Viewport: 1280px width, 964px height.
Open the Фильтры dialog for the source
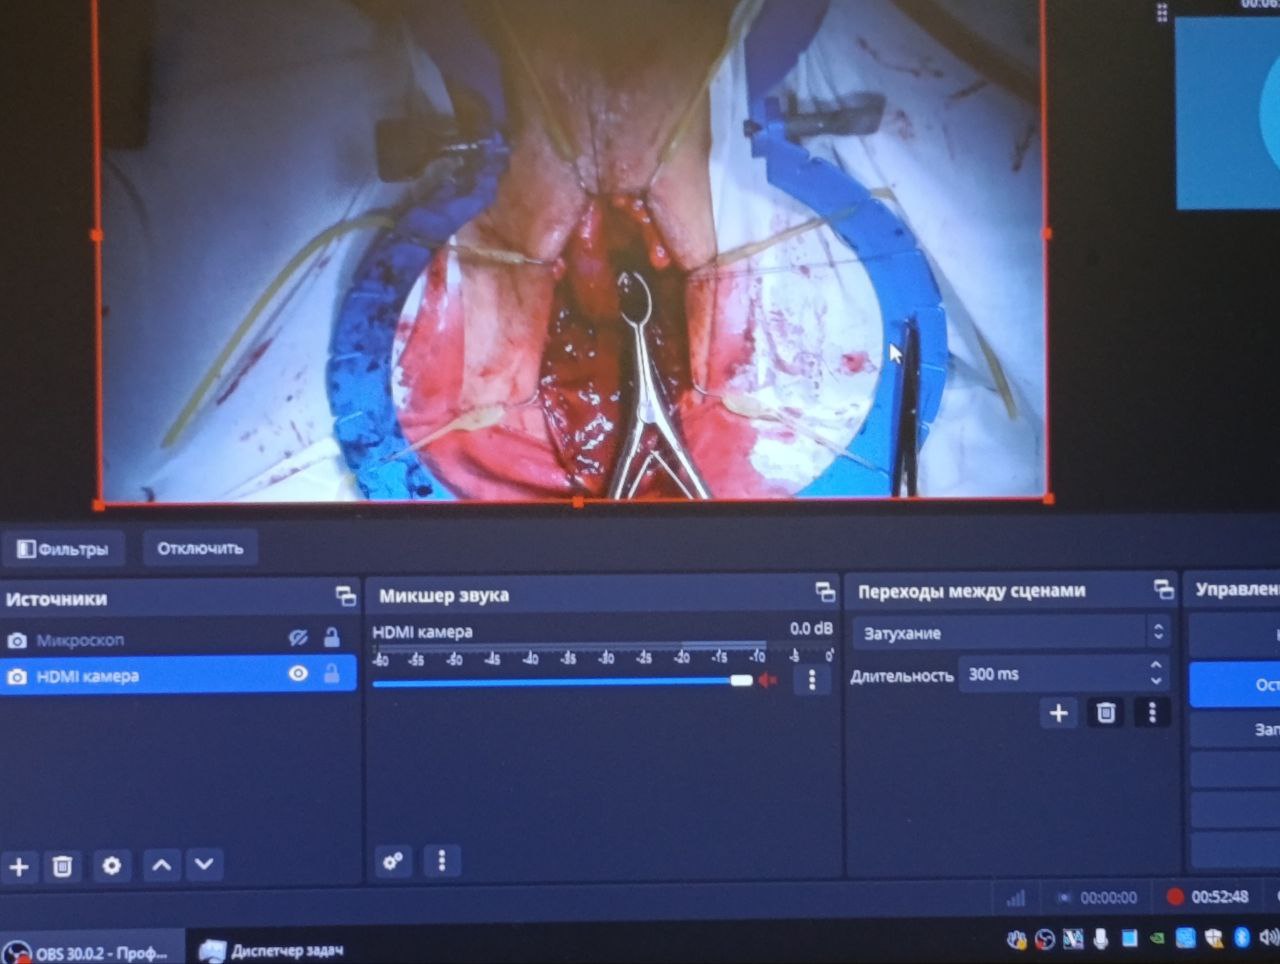(63, 549)
